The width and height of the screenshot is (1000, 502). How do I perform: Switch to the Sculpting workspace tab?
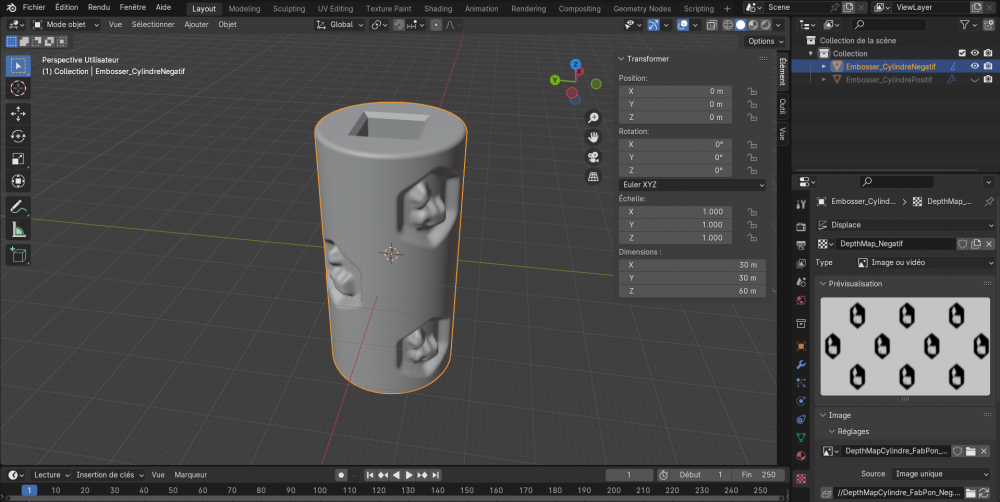tap(288, 8)
